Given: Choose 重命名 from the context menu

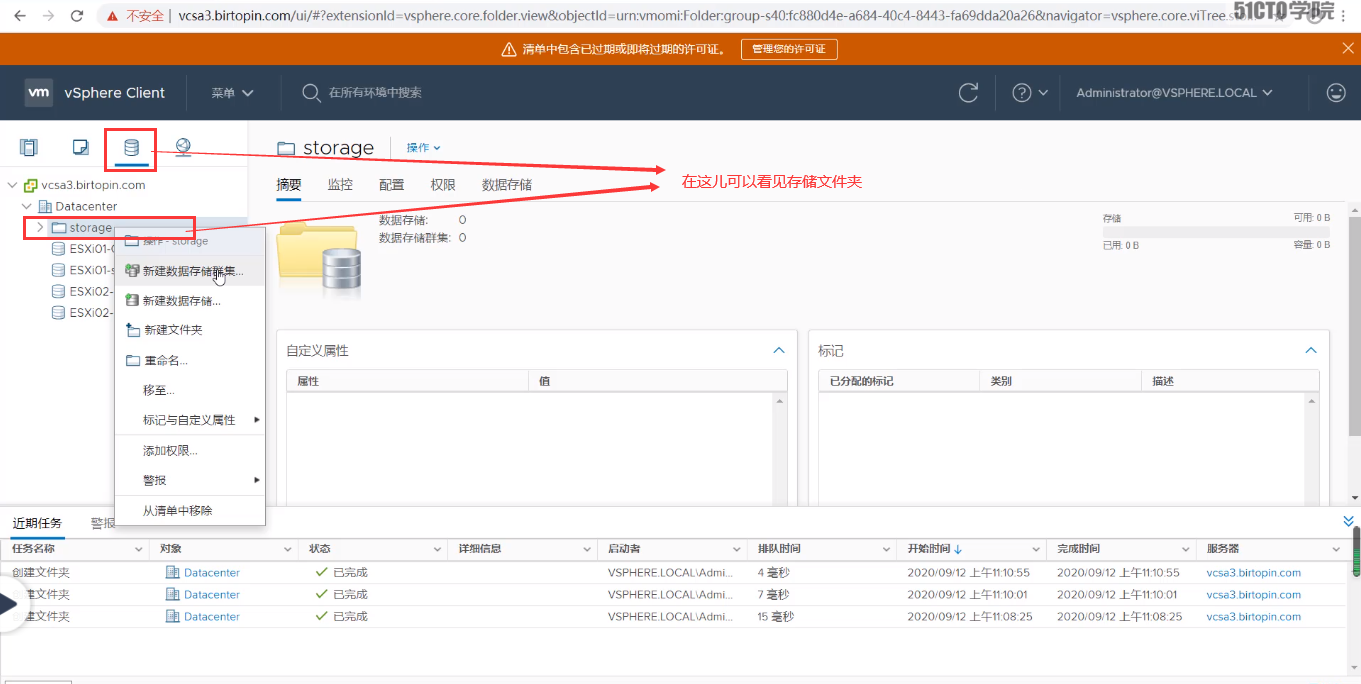Looking at the screenshot, I should pos(190,360).
